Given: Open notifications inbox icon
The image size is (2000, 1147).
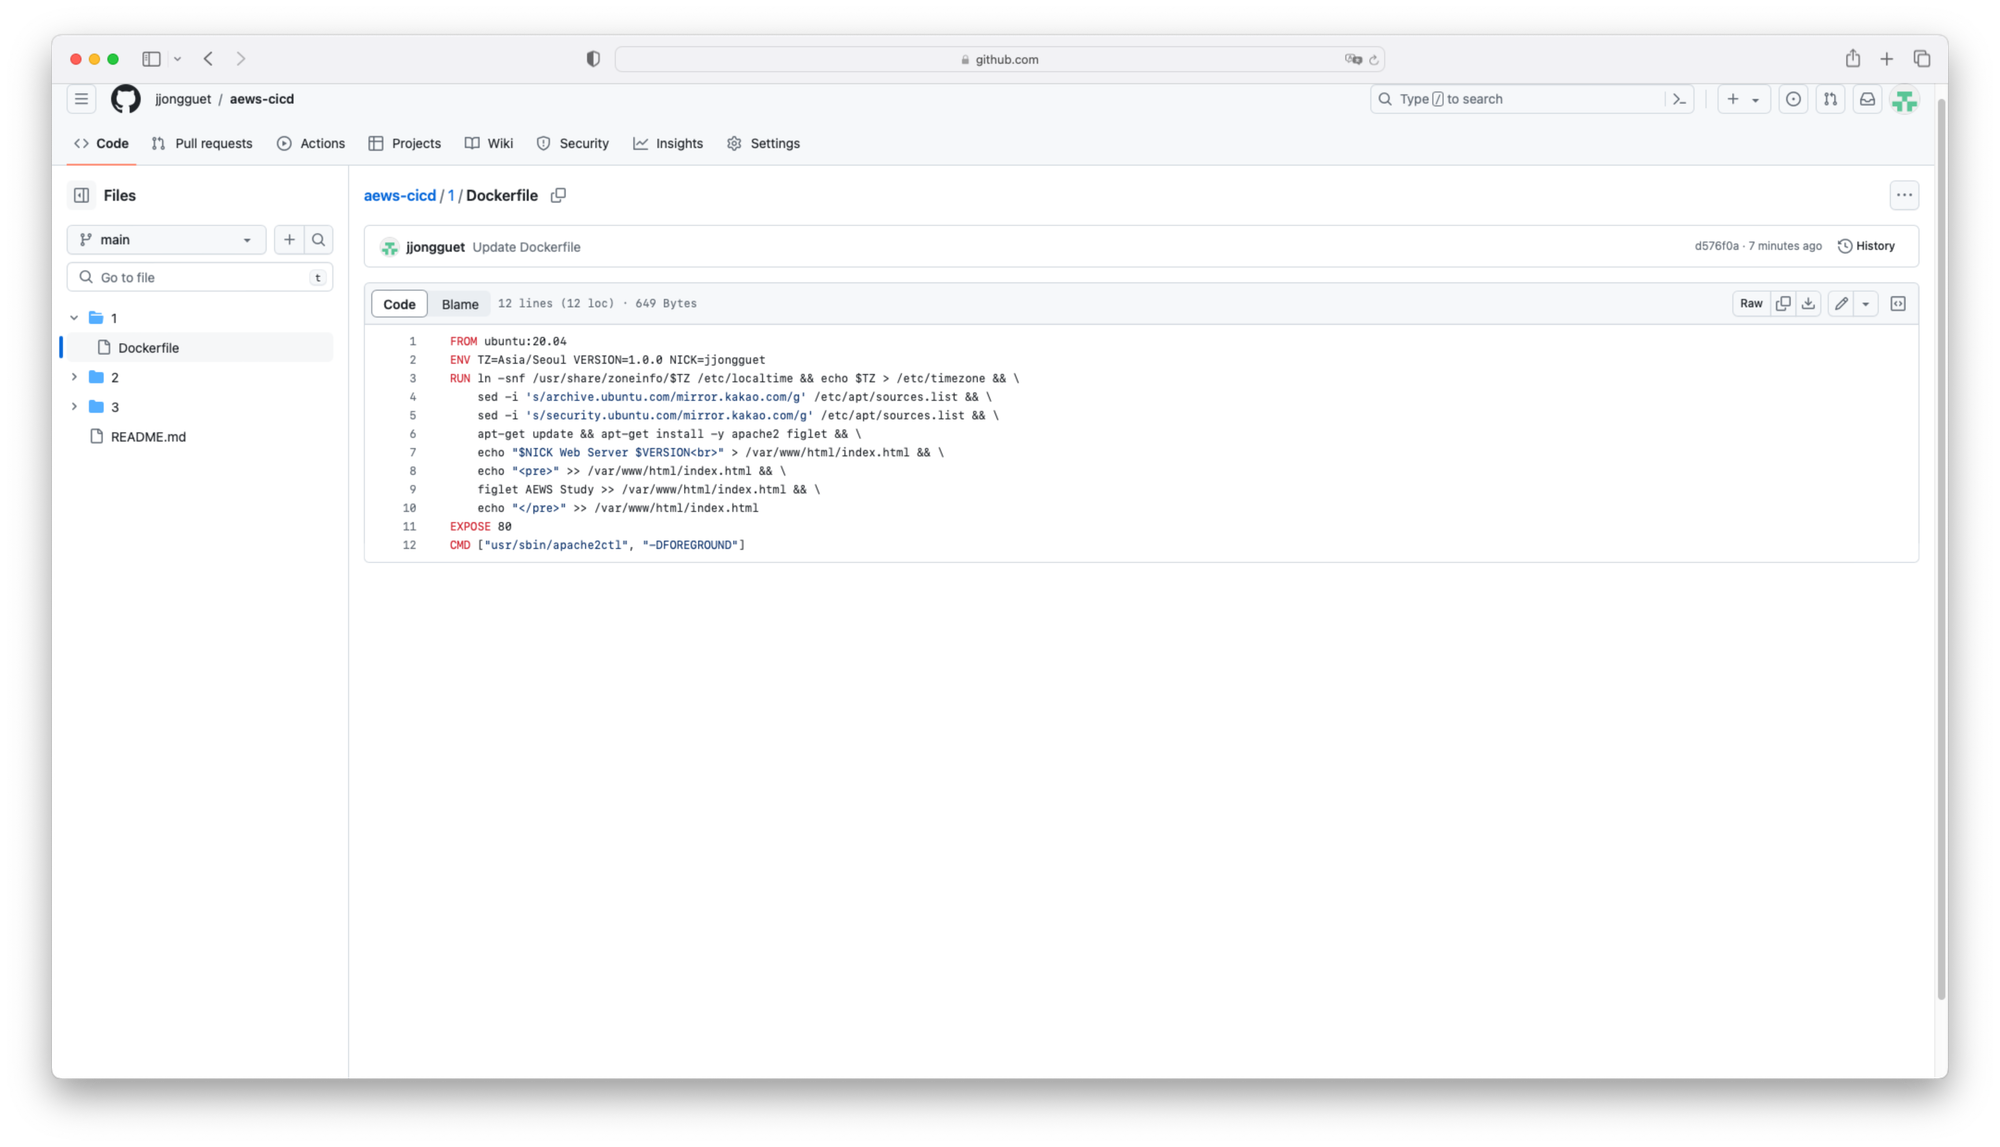Looking at the screenshot, I should click(x=1867, y=99).
